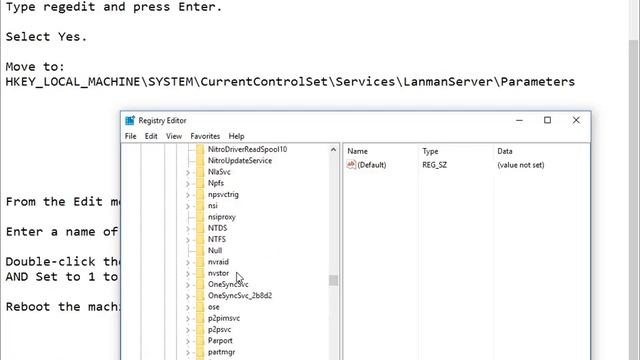
Task: Select the OneSyncSvc_2b8d2 key name
Action: pos(240,296)
